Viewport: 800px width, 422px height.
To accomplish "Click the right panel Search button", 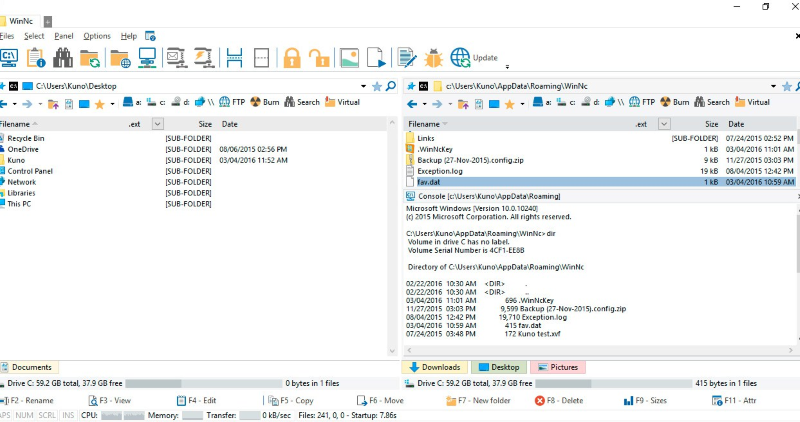I will point(712,102).
